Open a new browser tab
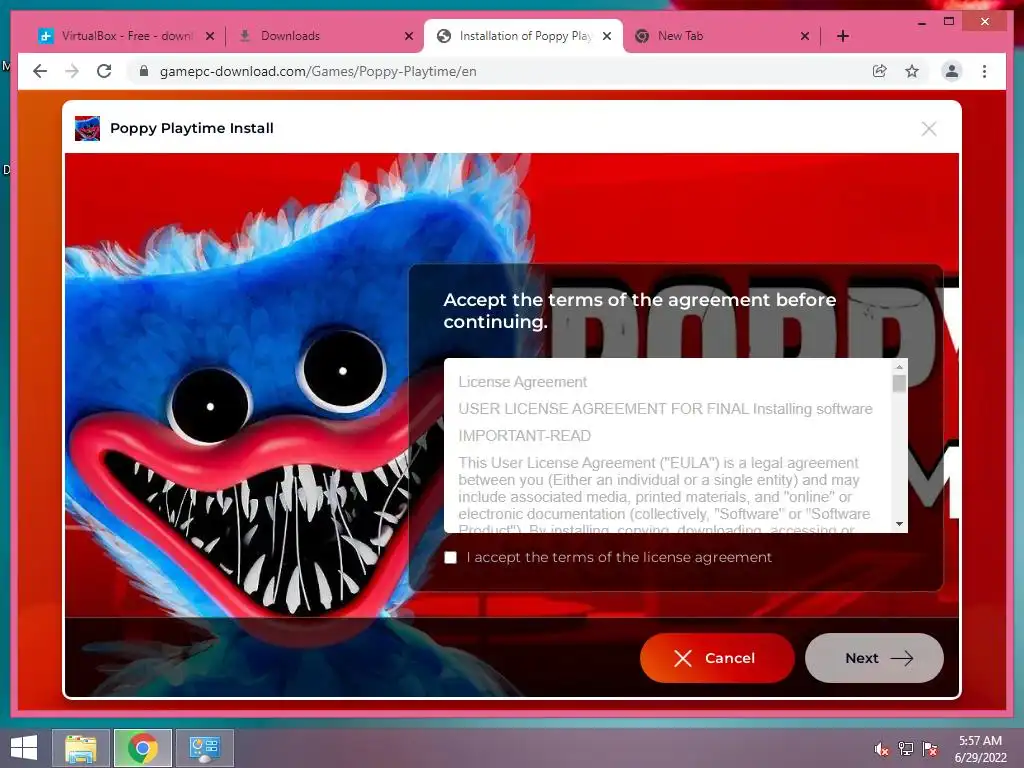Screen dimensions: 1024x768 click(x=842, y=37)
